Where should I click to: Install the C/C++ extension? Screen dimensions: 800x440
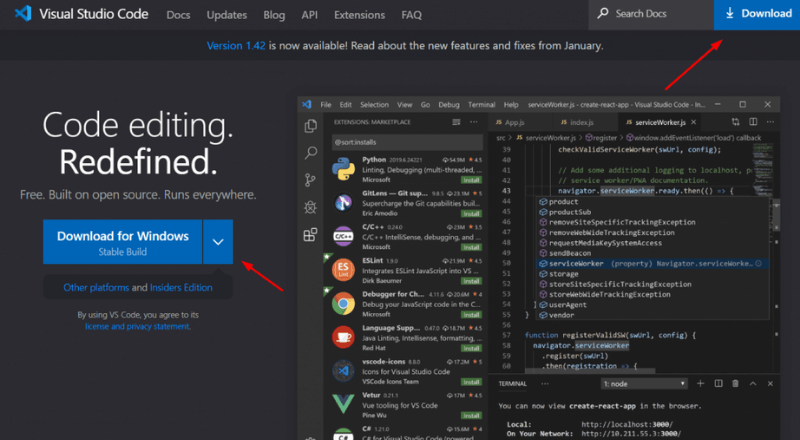(471, 248)
